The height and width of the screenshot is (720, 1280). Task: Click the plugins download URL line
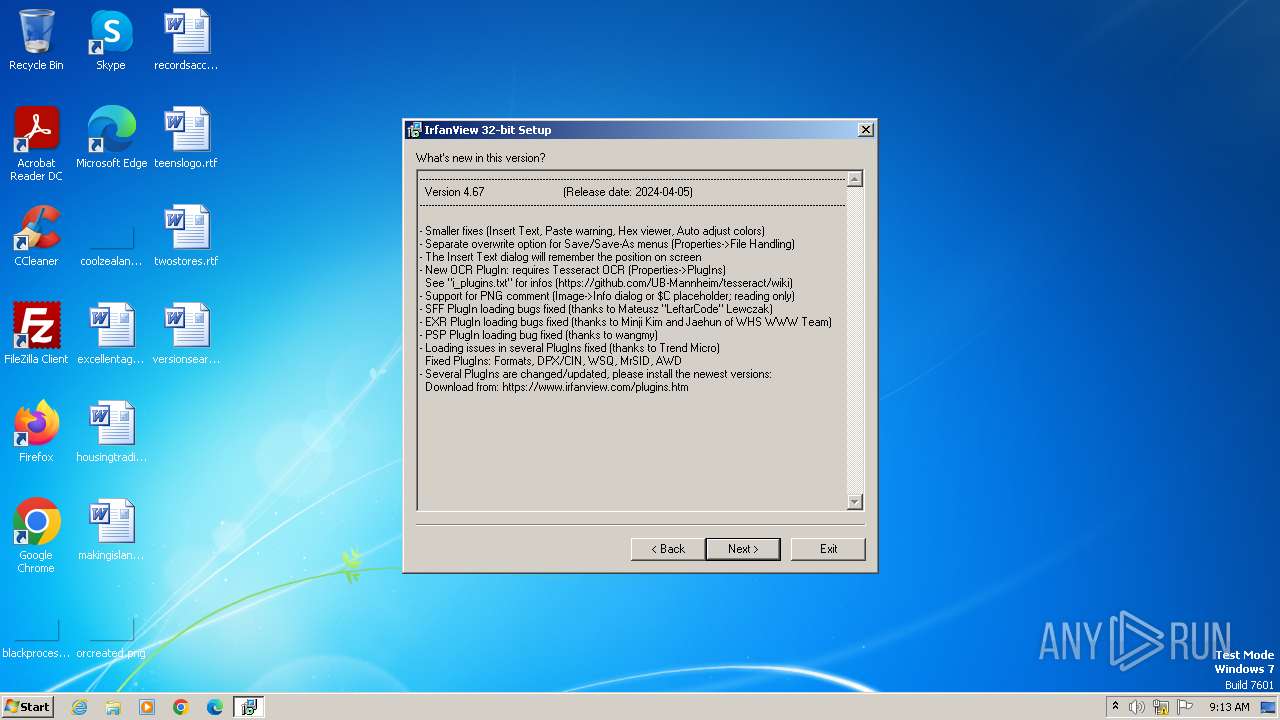click(x=557, y=387)
